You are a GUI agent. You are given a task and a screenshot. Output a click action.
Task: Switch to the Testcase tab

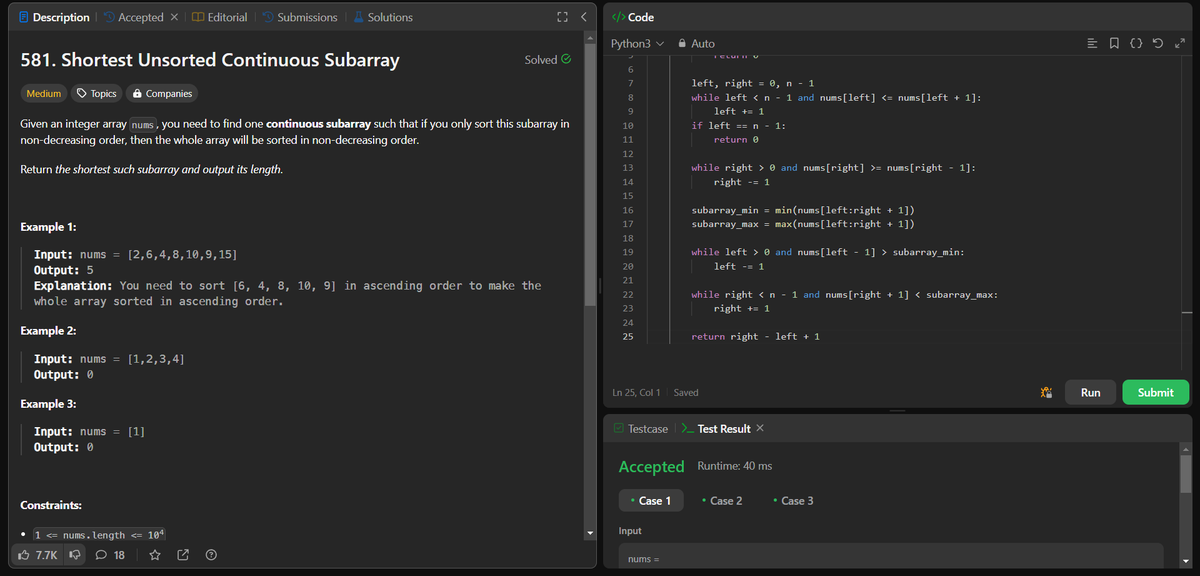coord(640,429)
